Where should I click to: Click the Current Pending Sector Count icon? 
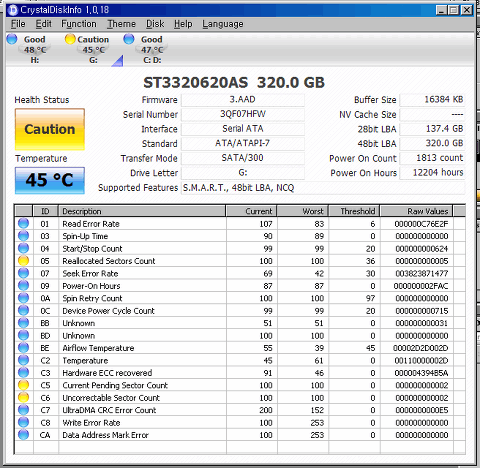(x=23, y=385)
